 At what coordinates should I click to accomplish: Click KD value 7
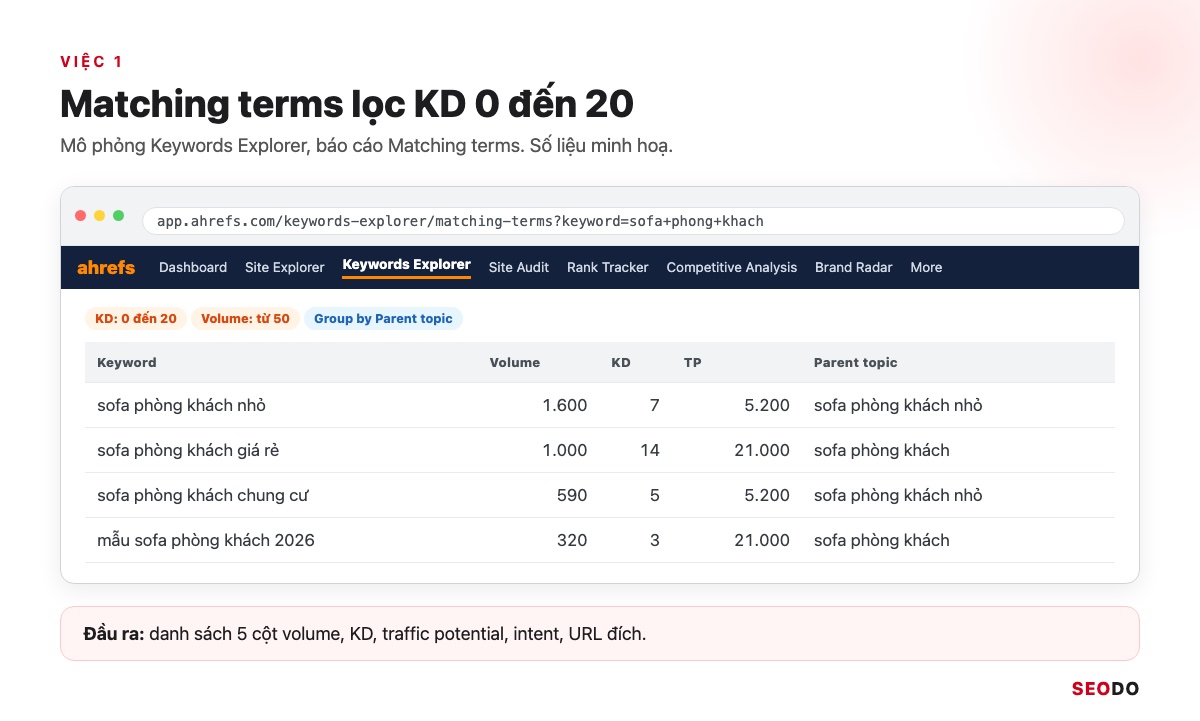(x=655, y=405)
